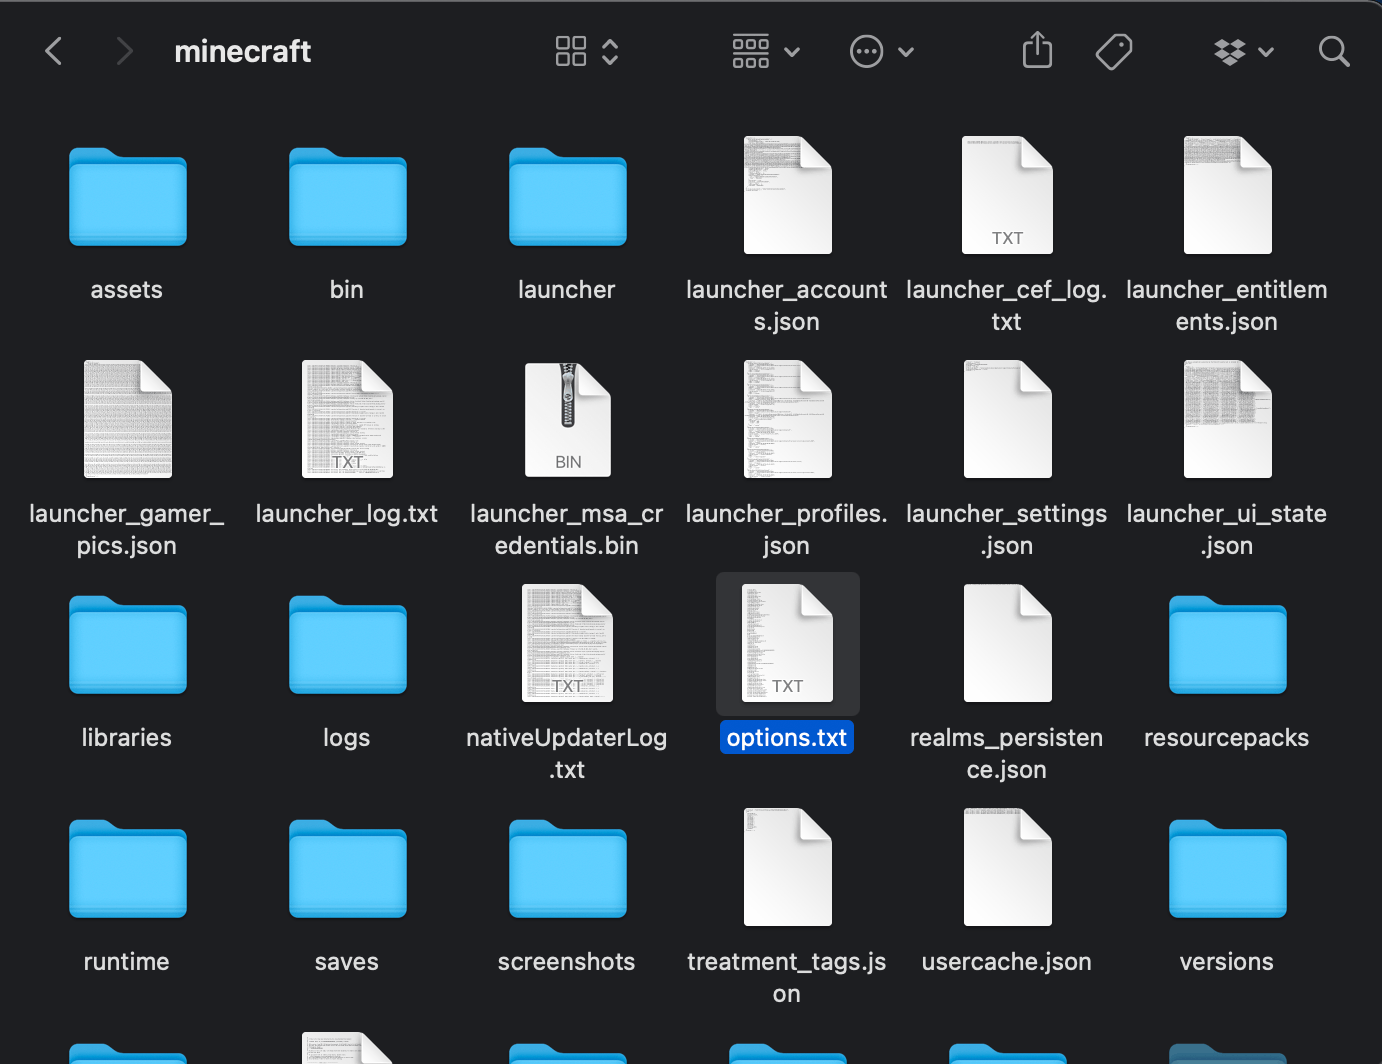The image size is (1382, 1064).
Task: Click the 'versions' name label
Action: pos(1227,961)
